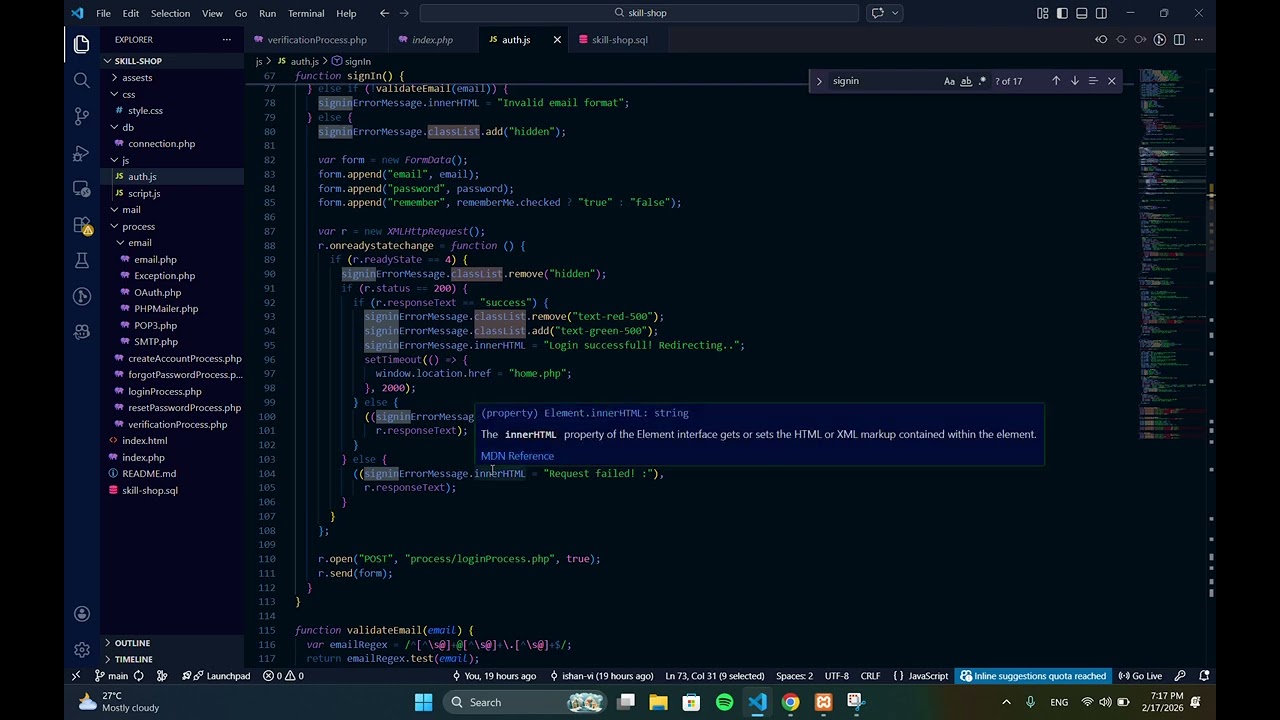Image resolution: width=1280 pixels, height=720 pixels.
Task: Switch to the skill-shop.sql tab
Action: 619,40
